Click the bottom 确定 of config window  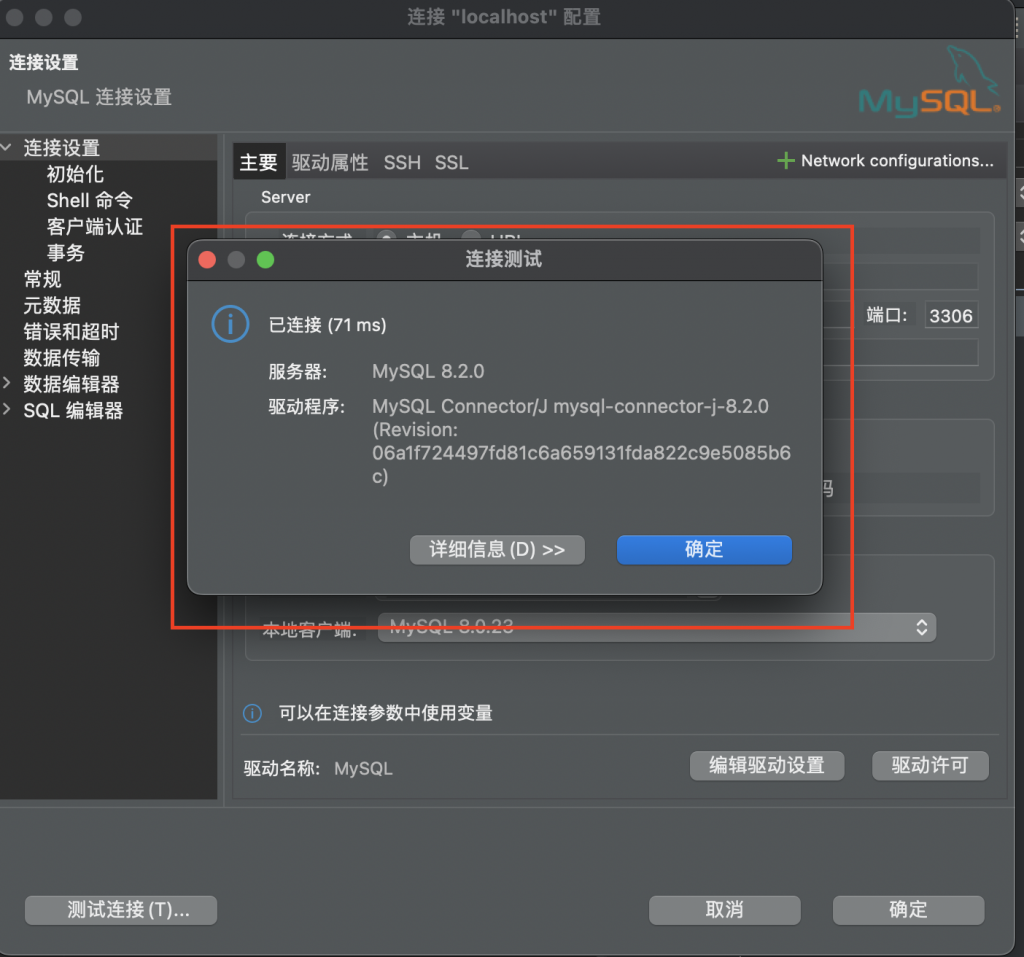[908, 910]
